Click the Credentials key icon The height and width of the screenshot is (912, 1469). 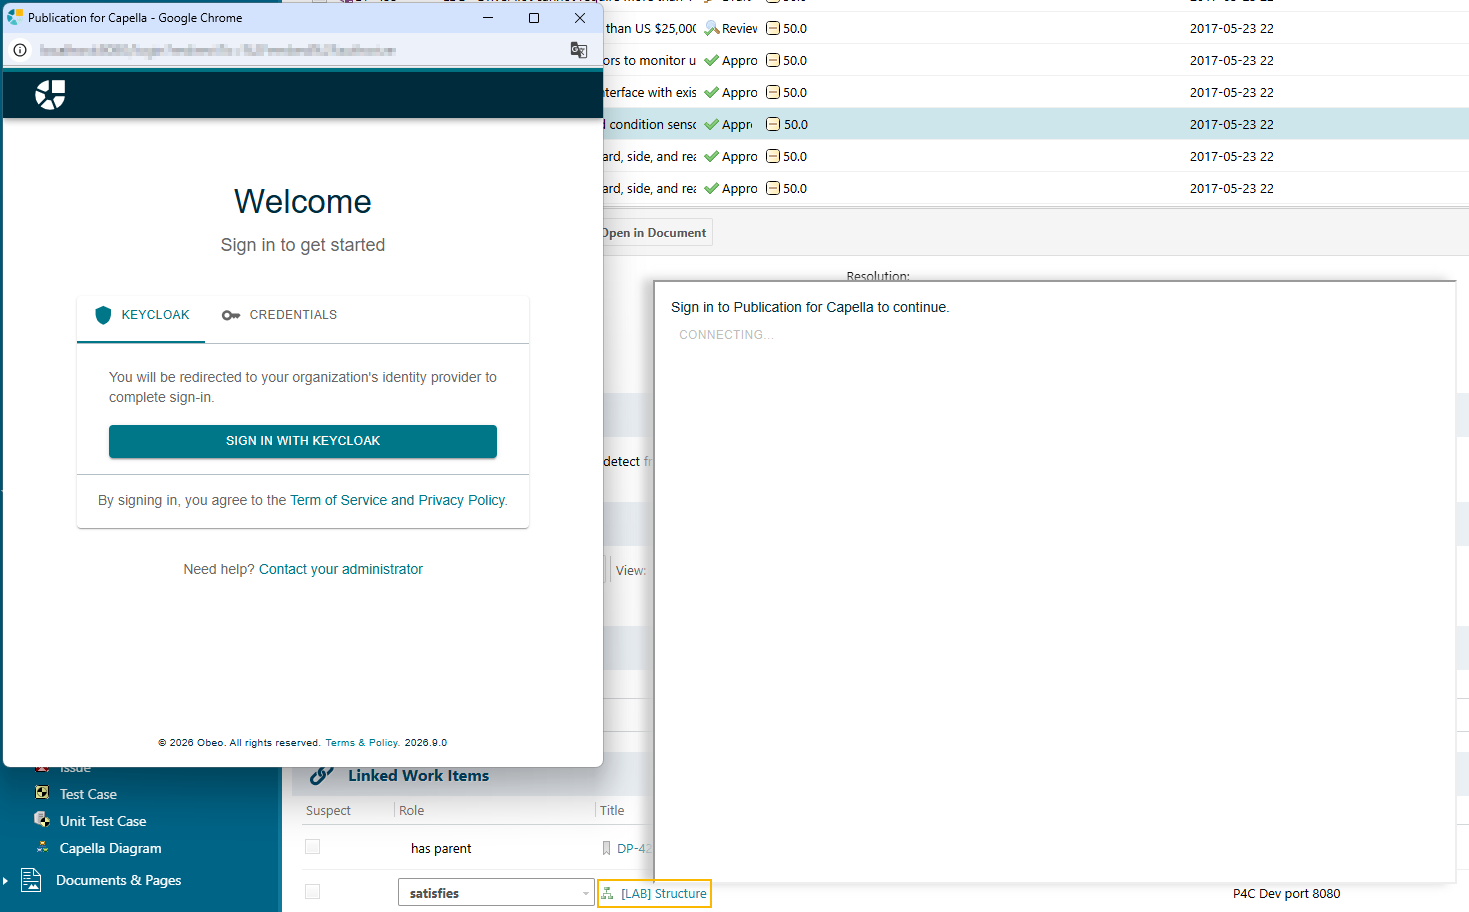[231, 315]
